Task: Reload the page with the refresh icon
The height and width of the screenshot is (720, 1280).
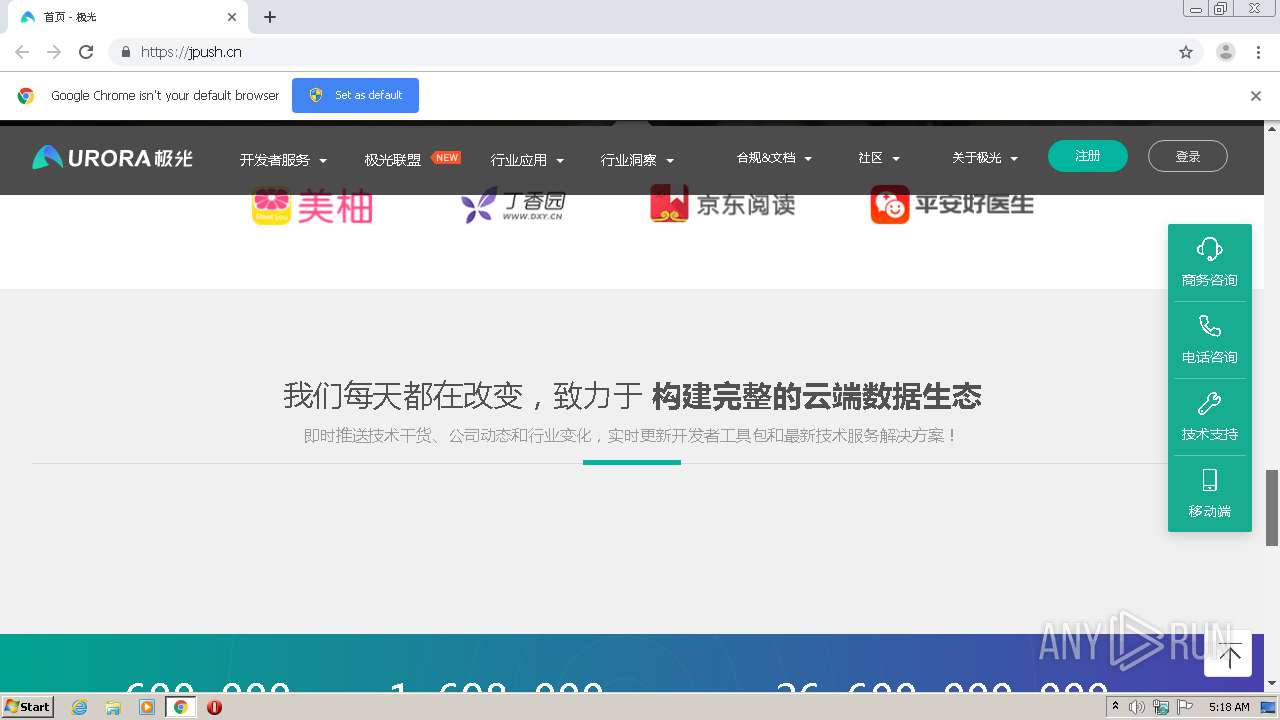Action: pos(86,52)
